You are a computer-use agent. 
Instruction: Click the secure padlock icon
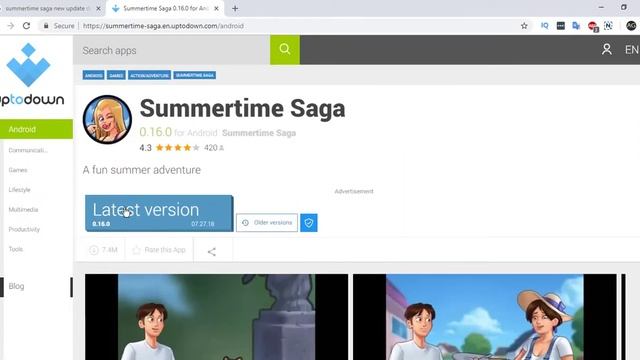[x=46, y=26]
